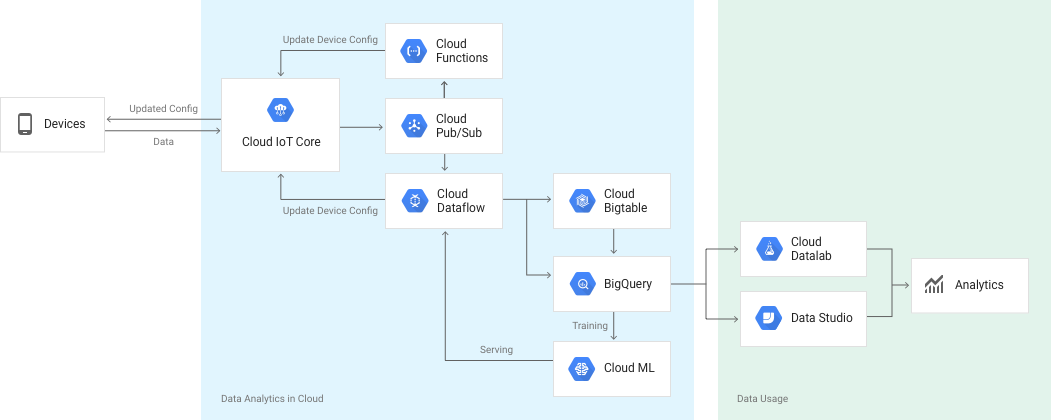Select the 'Serving' label on arrow
Screen dimensions: 1051x420
[x=496, y=350]
